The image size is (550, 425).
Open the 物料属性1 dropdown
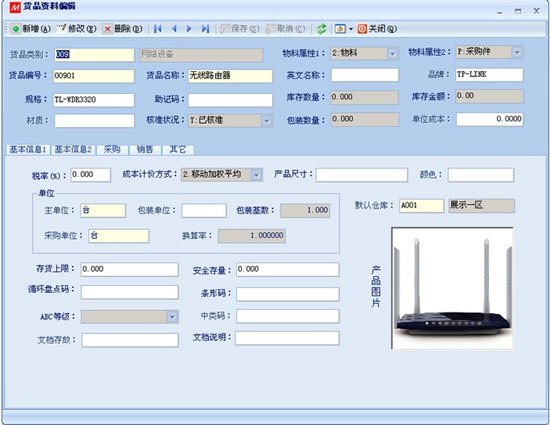tap(393, 54)
